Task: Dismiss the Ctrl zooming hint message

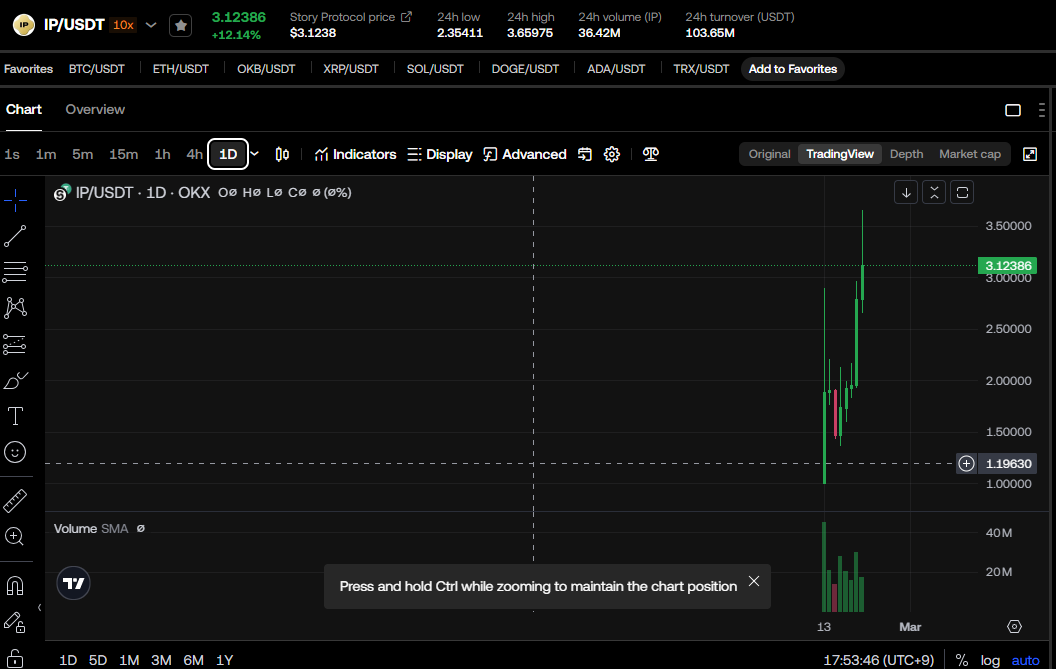Action: tap(754, 581)
